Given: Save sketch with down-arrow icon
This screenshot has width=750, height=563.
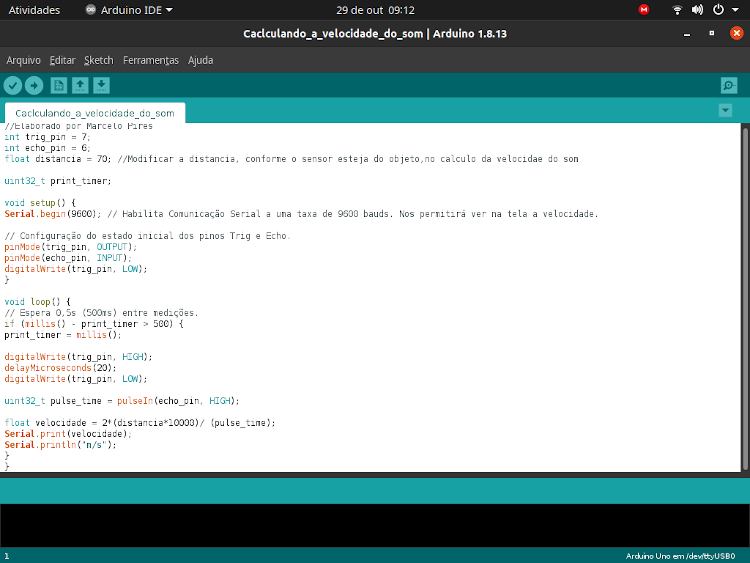Looking at the screenshot, I should tap(101, 86).
